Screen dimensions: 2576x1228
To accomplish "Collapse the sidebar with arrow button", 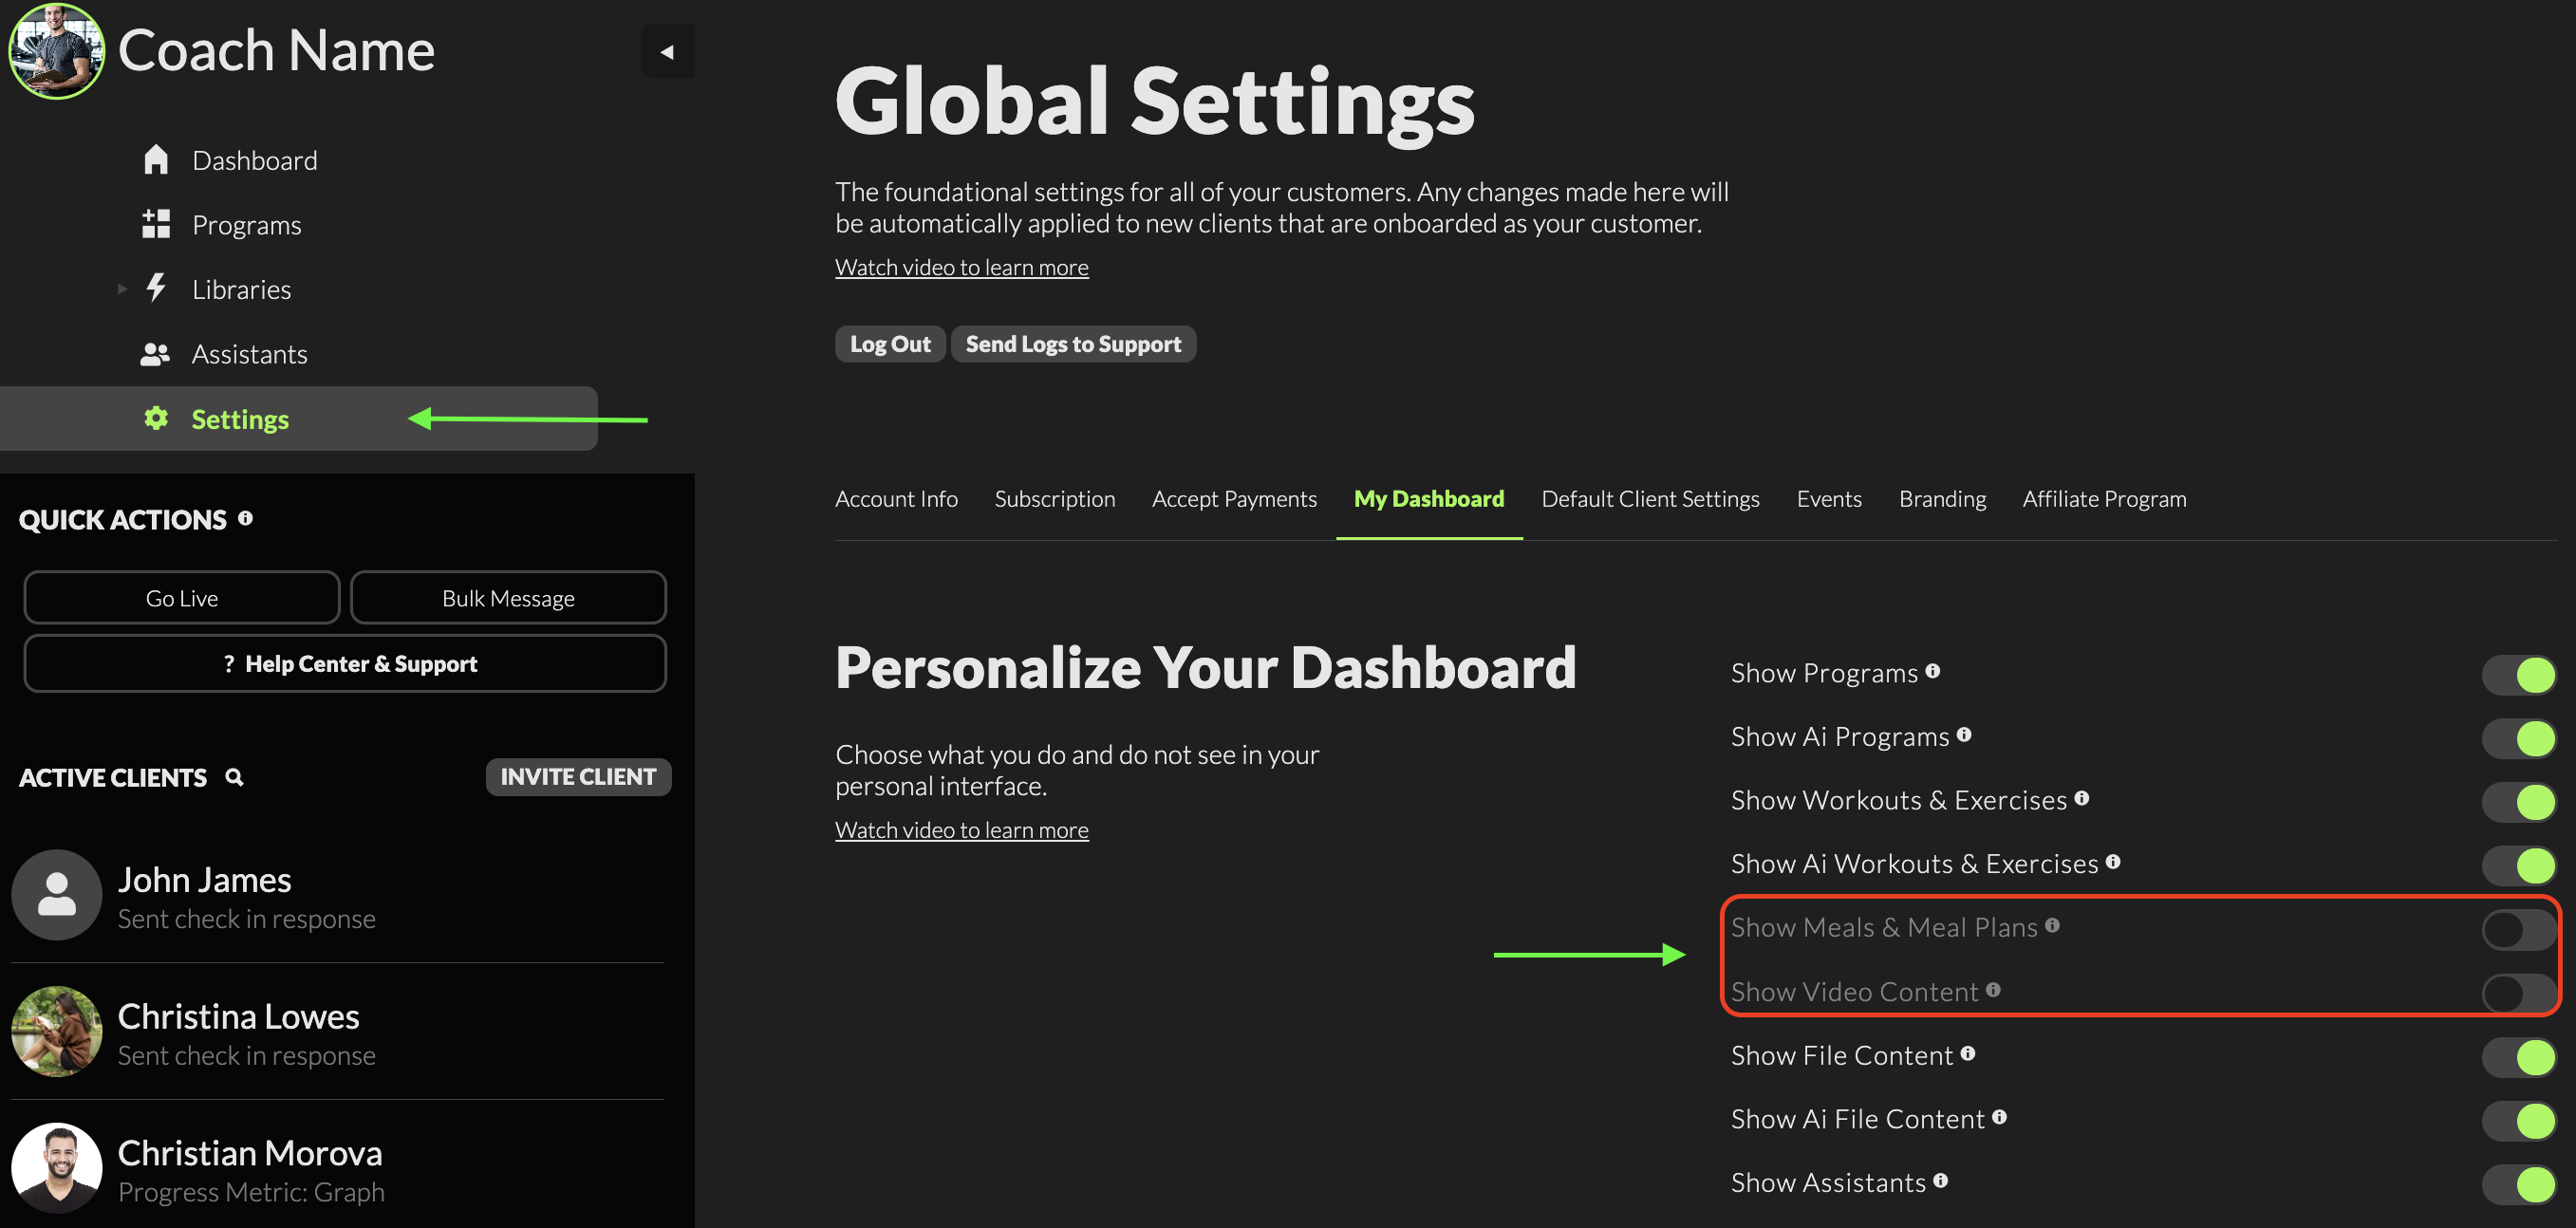I will point(667,51).
